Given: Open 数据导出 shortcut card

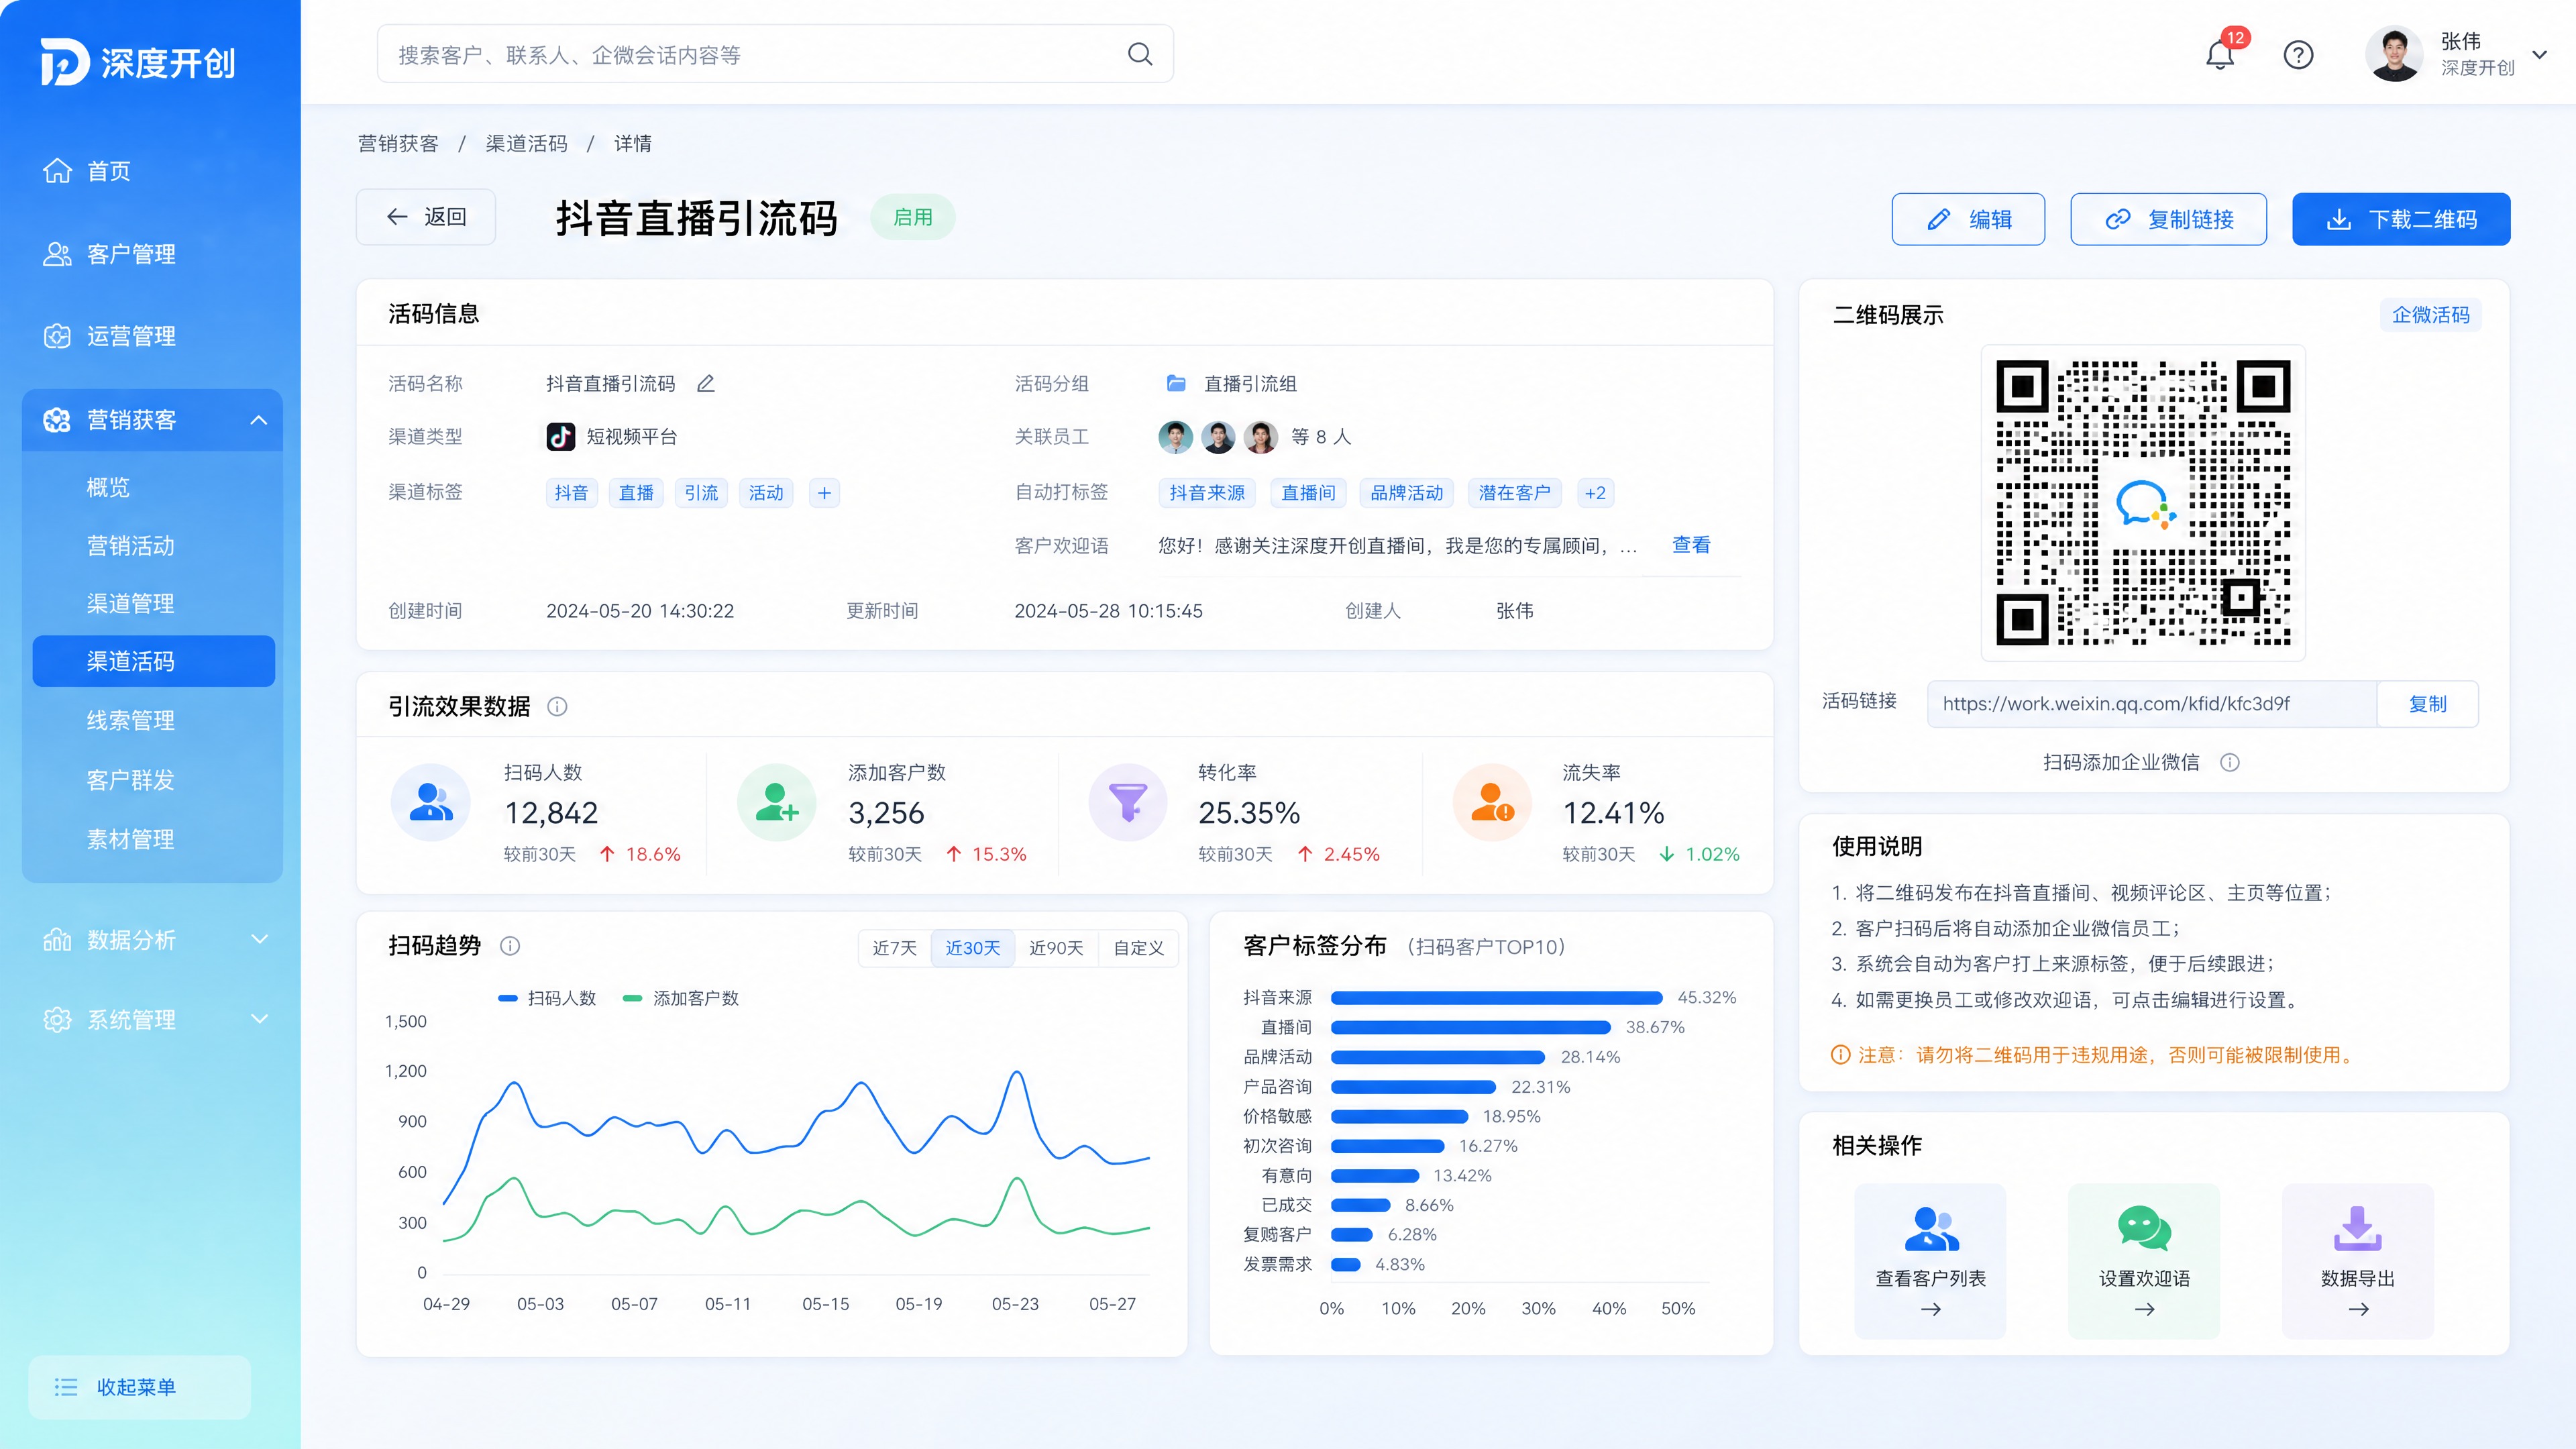Looking at the screenshot, I should (2357, 1261).
